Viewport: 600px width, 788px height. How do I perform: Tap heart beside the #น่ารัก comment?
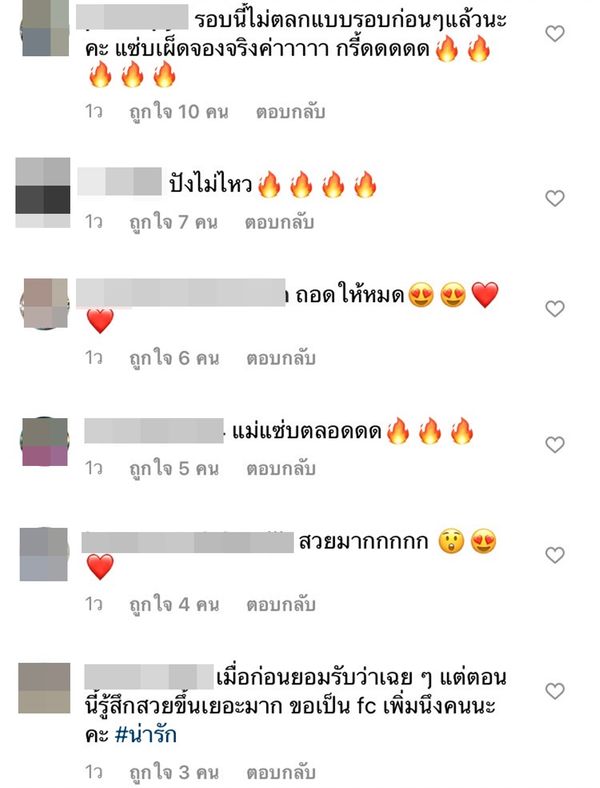555,692
